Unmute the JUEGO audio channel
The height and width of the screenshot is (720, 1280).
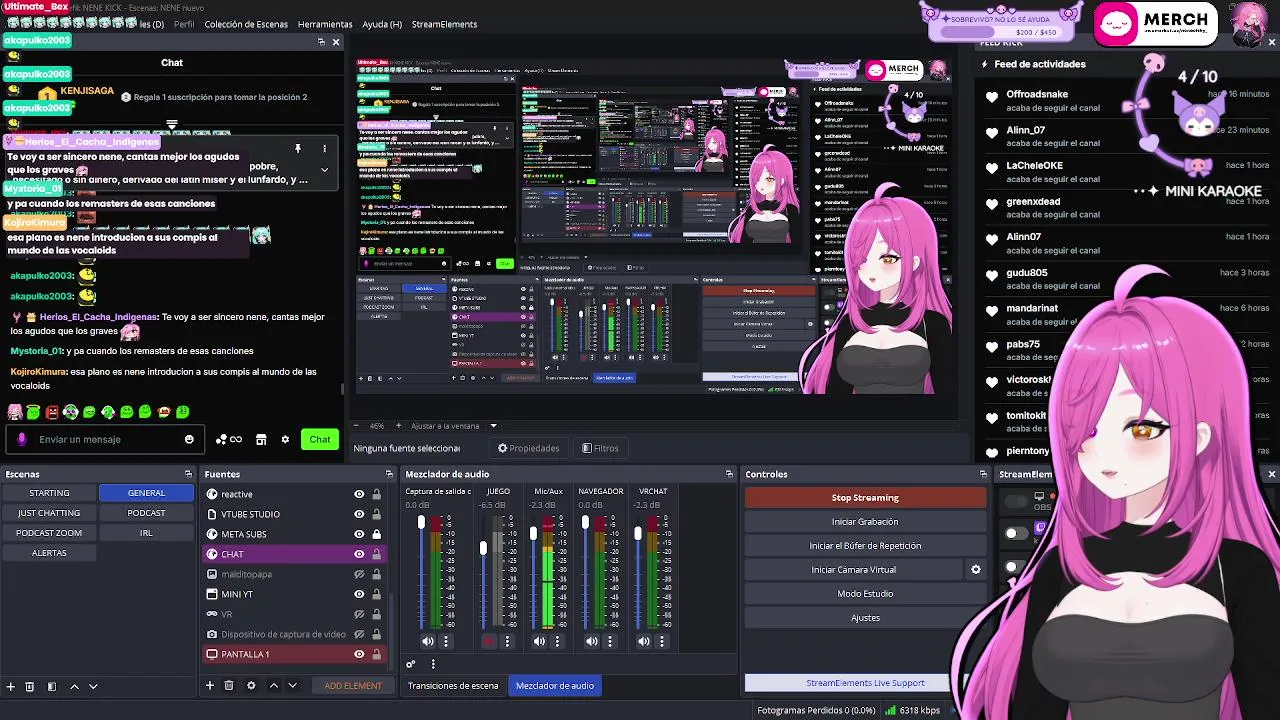(488, 641)
